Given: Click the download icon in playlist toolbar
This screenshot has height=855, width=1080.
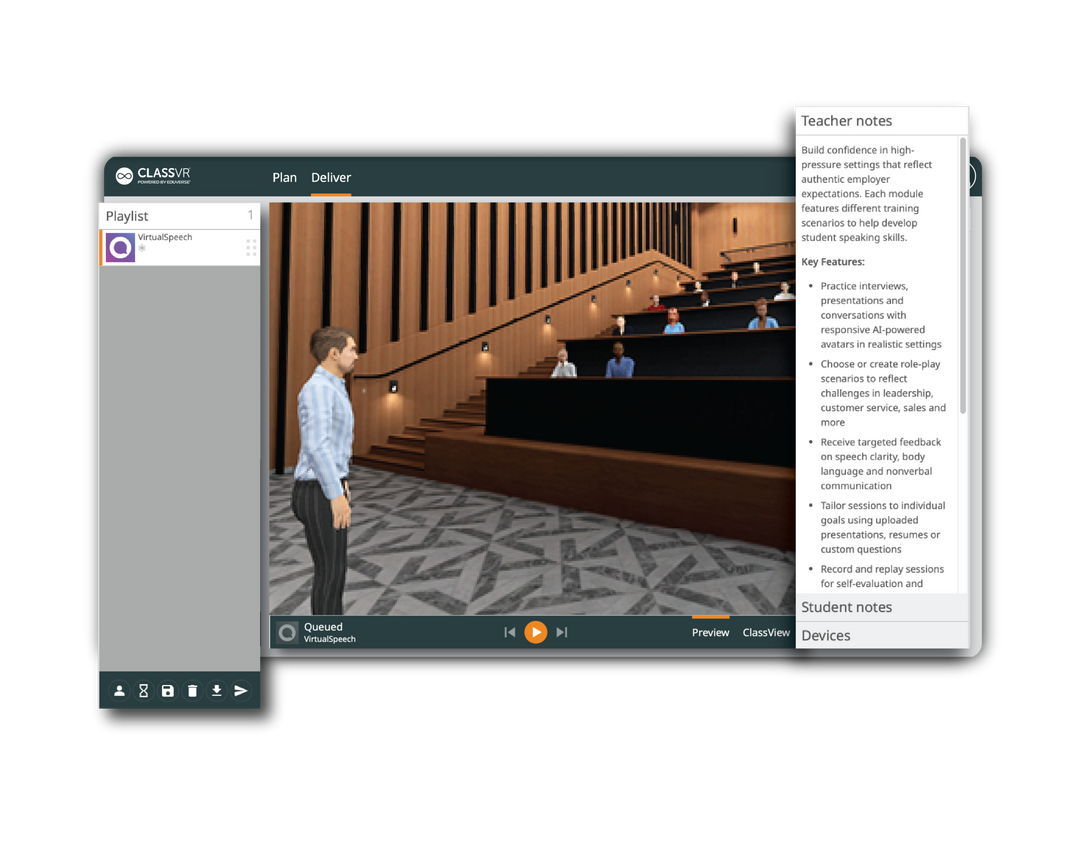Looking at the screenshot, I should (216, 691).
